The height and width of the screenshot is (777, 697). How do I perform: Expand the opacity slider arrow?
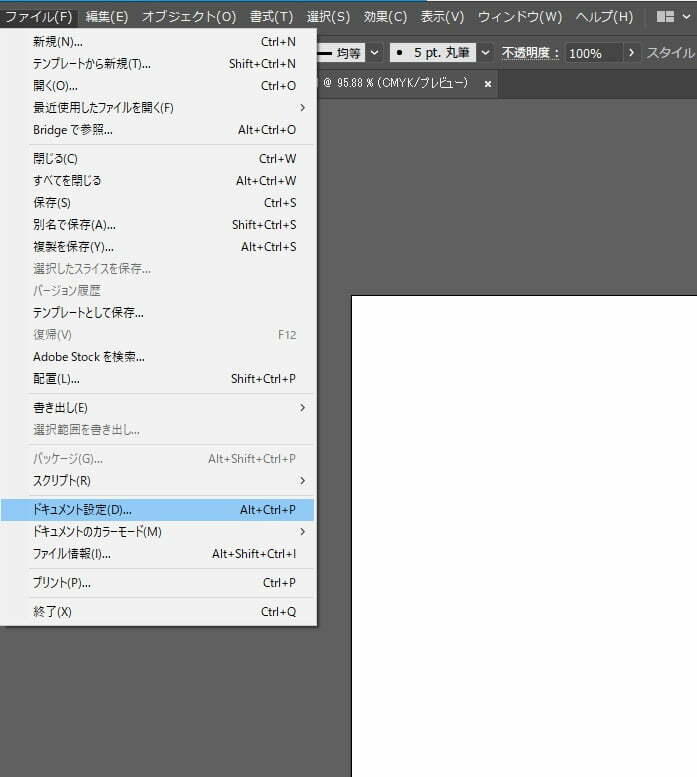631,52
